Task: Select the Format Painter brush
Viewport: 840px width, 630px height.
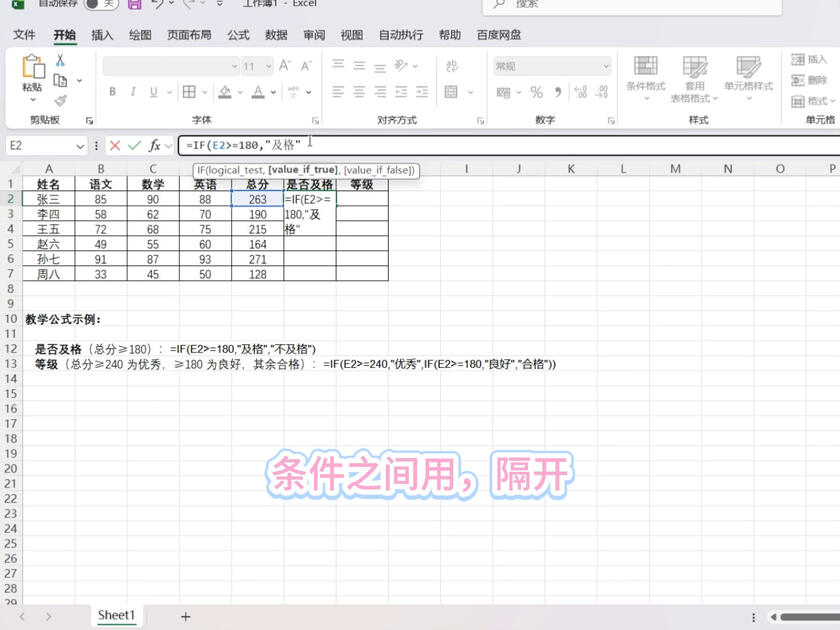Action: 60,100
